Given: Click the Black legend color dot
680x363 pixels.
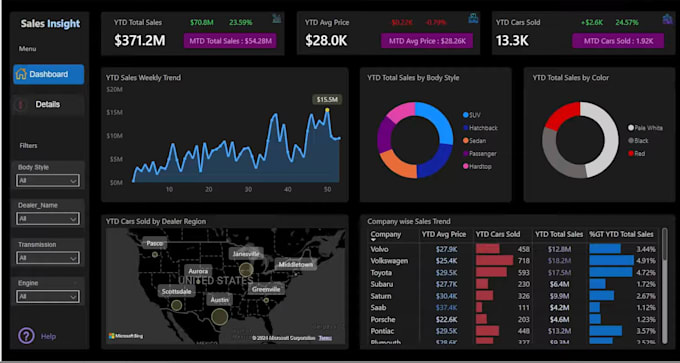Looking at the screenshot, I should (631, 141).
